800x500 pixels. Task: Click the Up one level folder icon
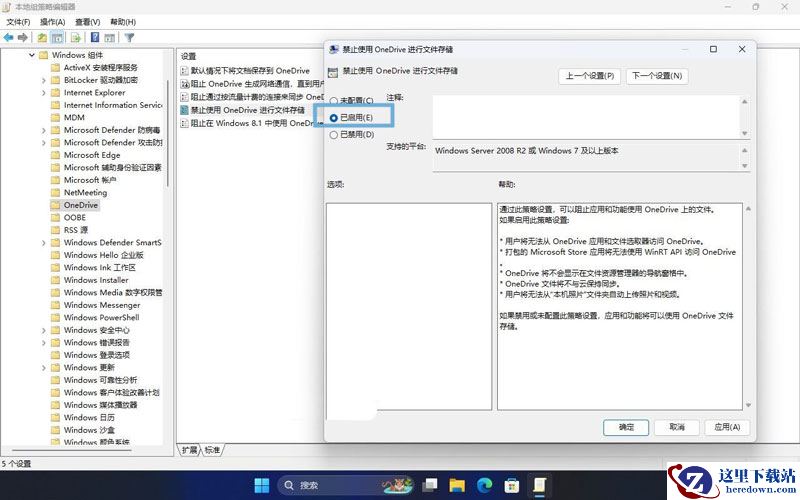point(42,37)
